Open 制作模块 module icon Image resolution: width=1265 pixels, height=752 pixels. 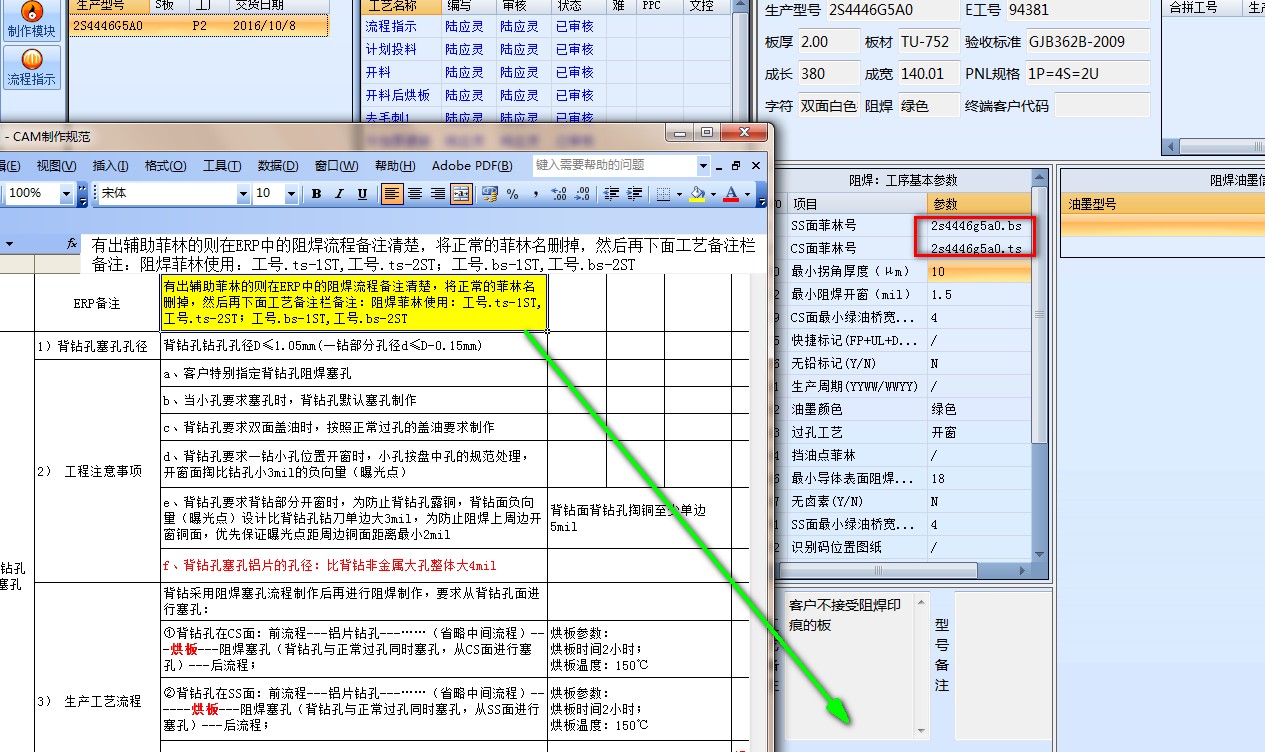point(32,21)
